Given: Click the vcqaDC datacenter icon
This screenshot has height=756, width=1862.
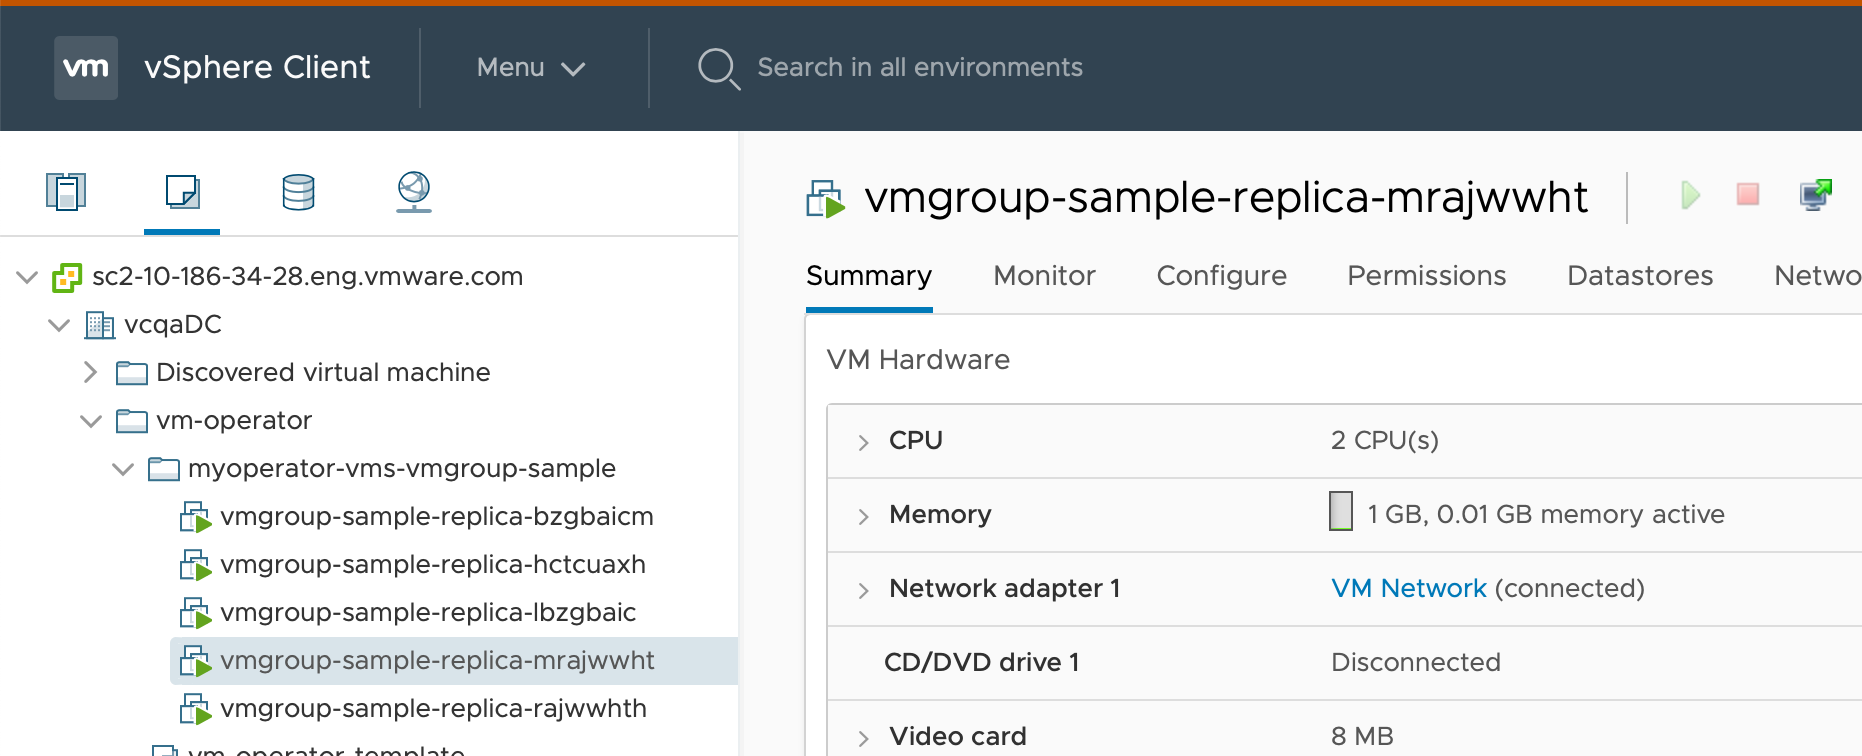Looking at the screenshot, I should click(x=99, y=325).
